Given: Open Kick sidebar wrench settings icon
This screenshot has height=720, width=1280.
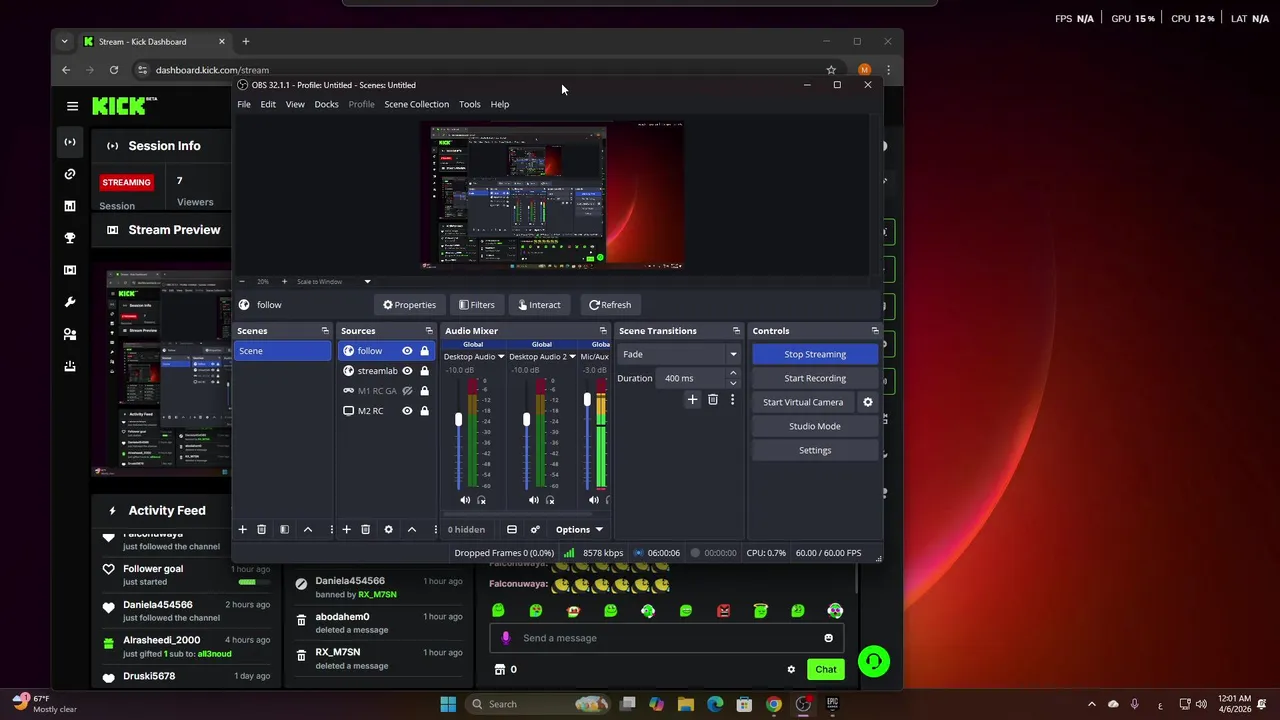Looking at the screenshot, I should pos(70,302).
